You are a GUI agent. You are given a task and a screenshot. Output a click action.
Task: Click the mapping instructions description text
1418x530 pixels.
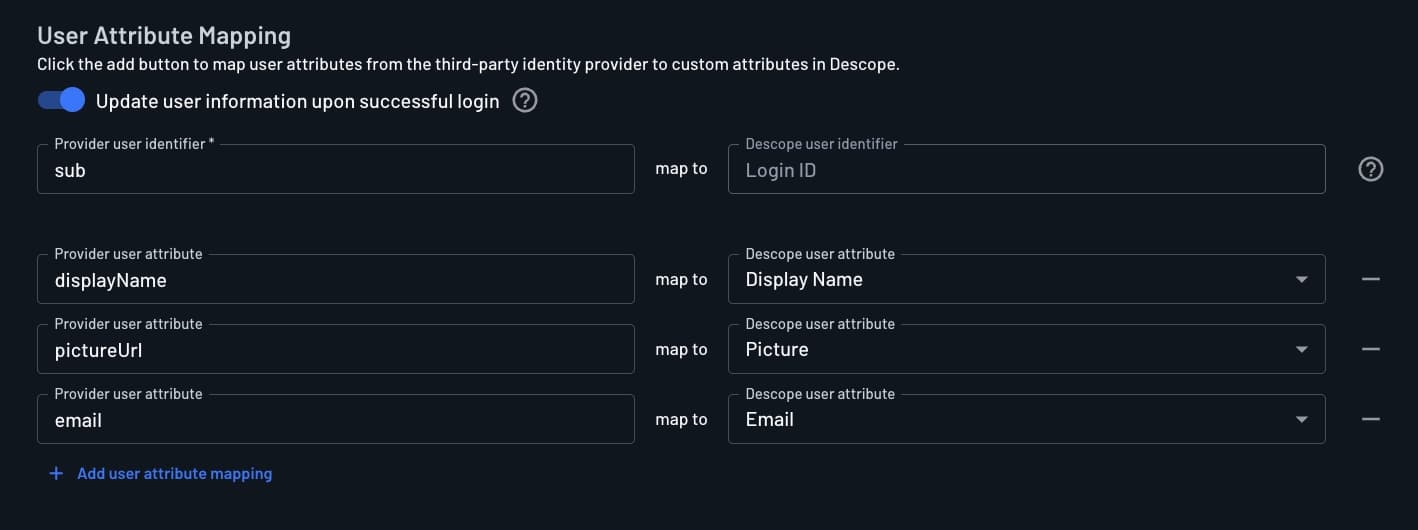[468, 65]
